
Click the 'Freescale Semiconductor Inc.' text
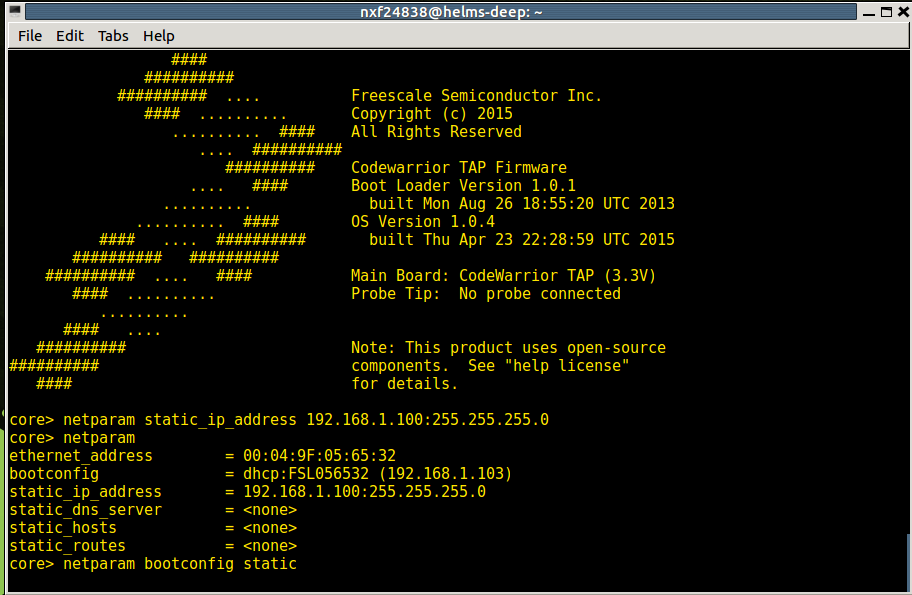(x=476, y=95)
